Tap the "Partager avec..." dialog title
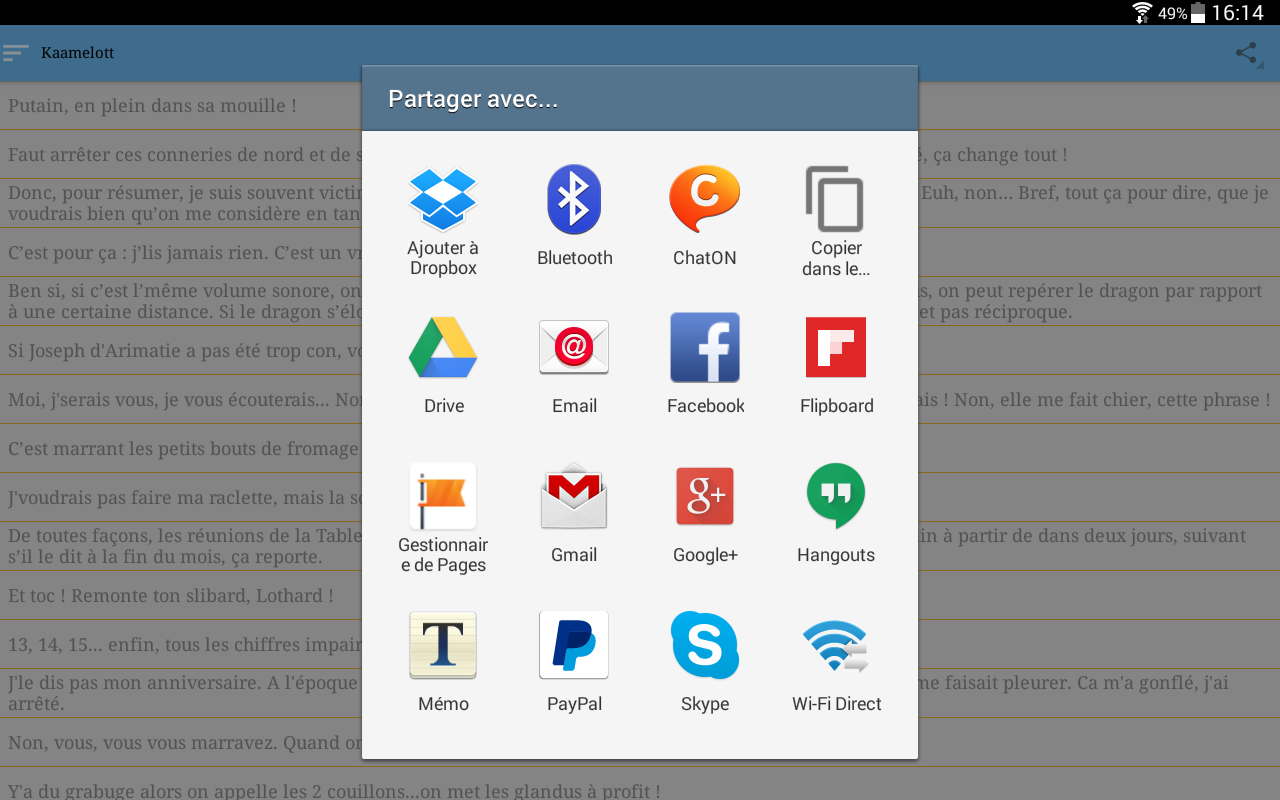1280x800 pixels. click(473, 99)
